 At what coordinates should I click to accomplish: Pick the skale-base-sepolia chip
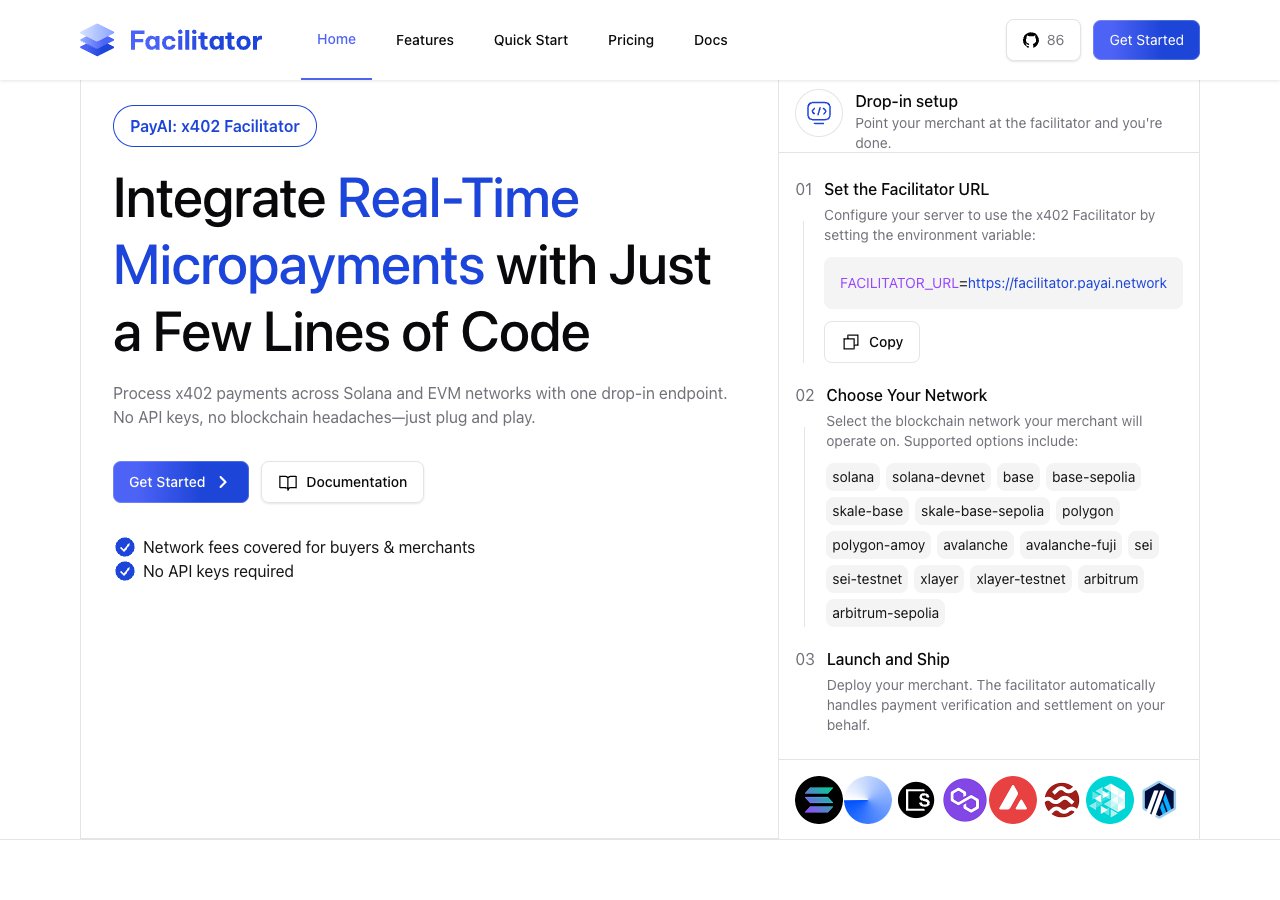tap(982, 511)
